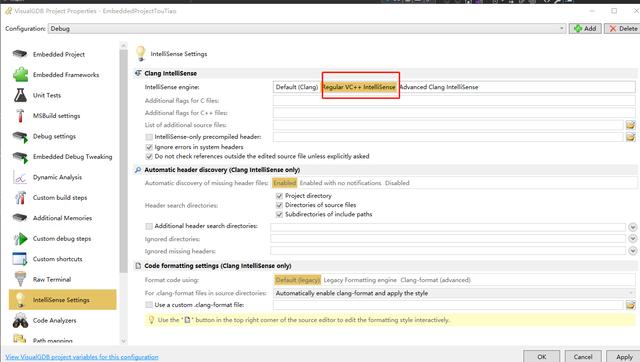Screen dimensions: 640x362
Task: Toggle Do not check references outside edited file
Action: click(149, 156)
